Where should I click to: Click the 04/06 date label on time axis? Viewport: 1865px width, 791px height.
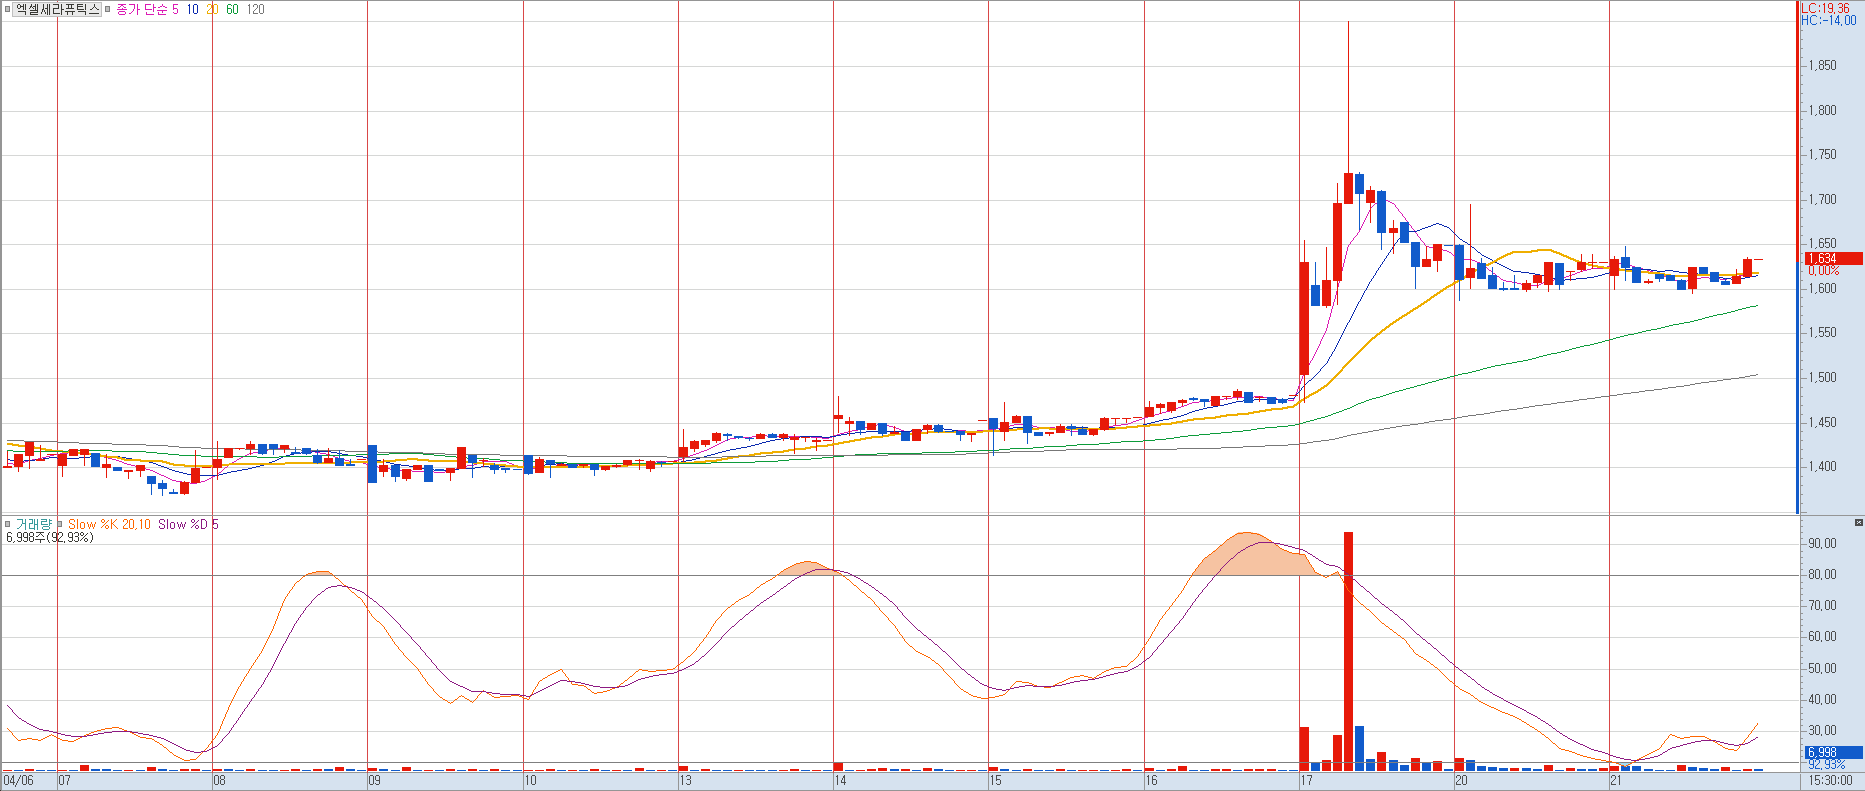tap(18, 780)
